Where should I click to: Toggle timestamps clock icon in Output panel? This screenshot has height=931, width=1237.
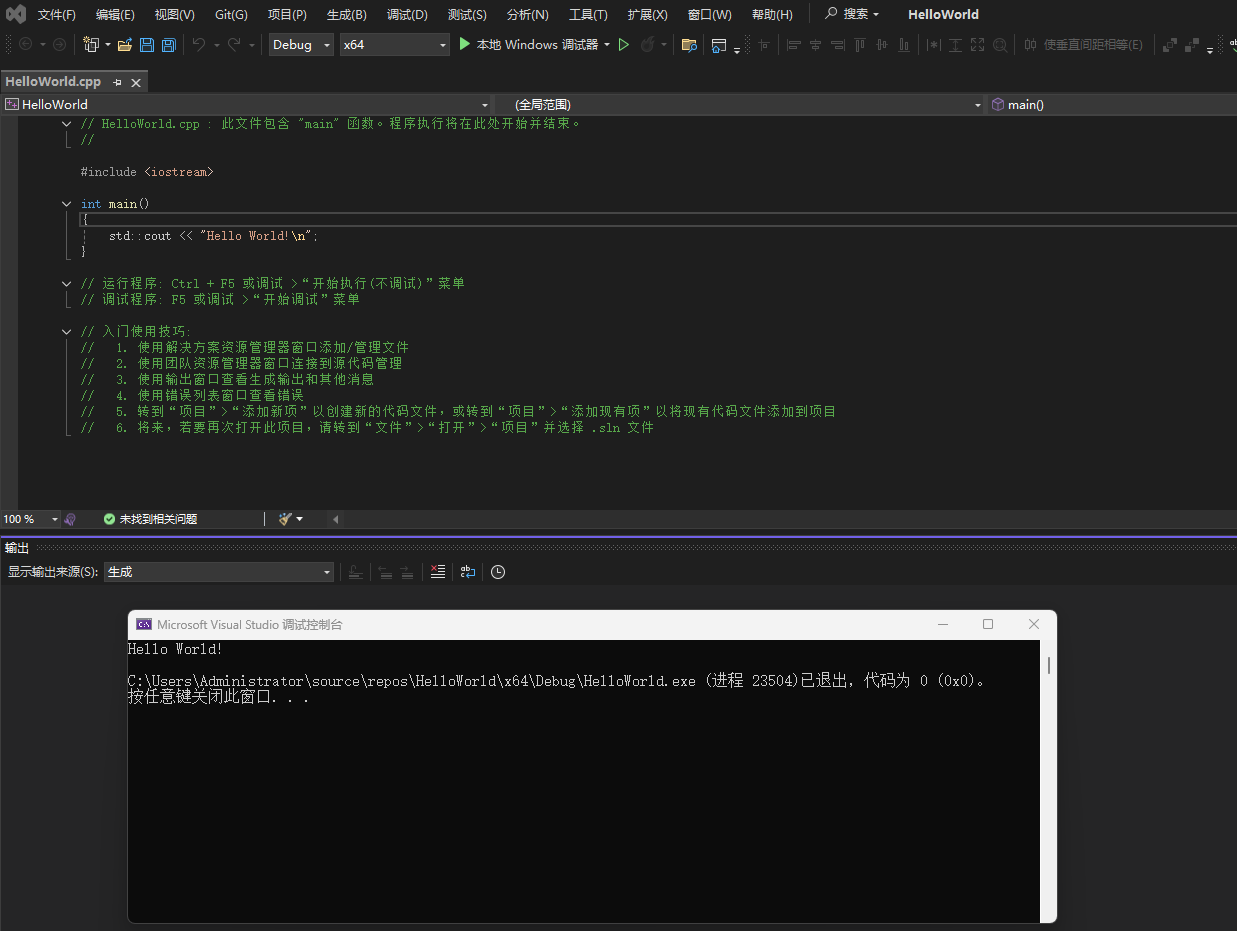(498, 572)
